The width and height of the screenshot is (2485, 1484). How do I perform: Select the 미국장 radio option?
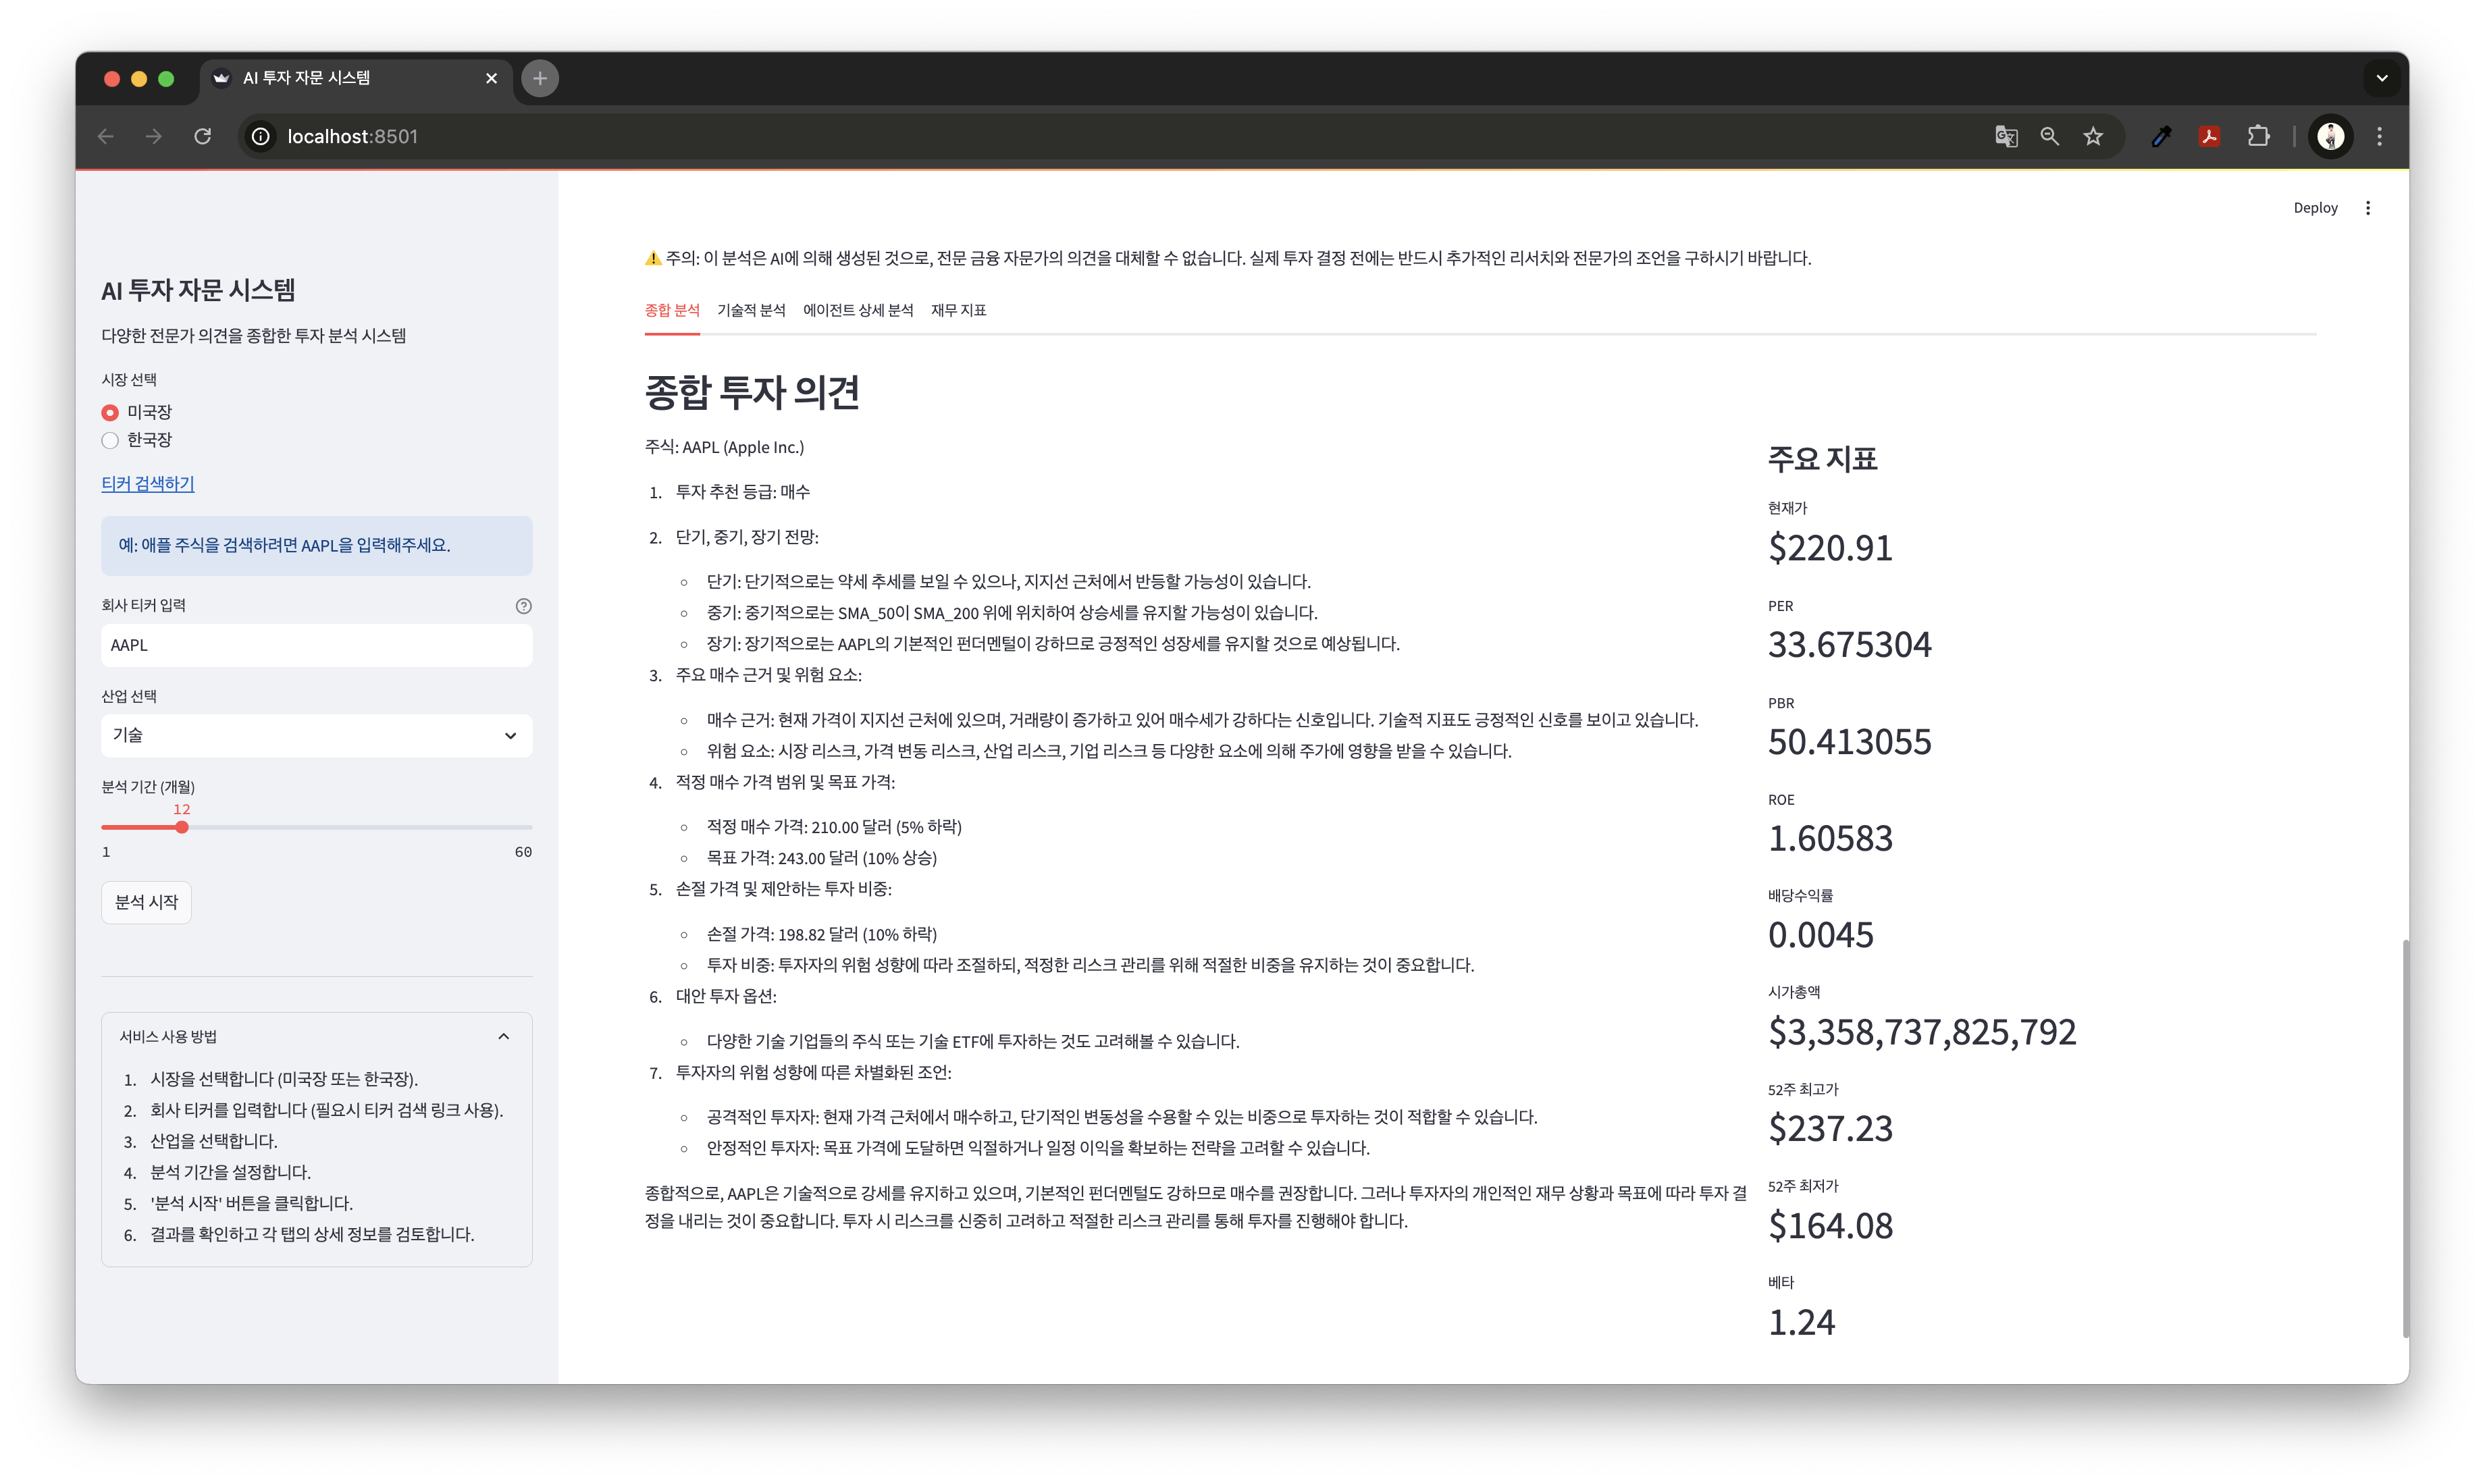click(111, 412)
